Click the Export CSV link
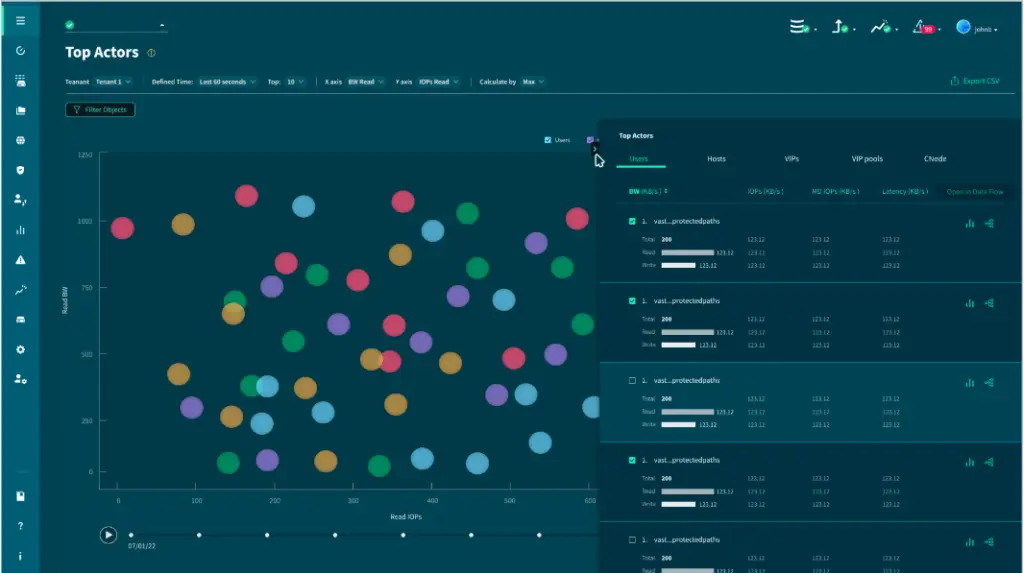The width and height of the screenshot is (1024, 573). 974,82
